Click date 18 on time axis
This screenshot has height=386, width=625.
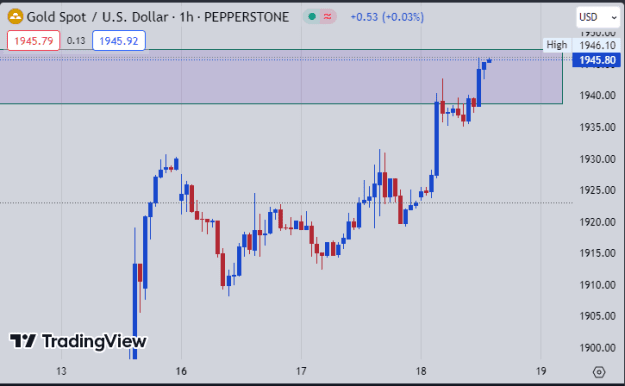pos(421,371)
